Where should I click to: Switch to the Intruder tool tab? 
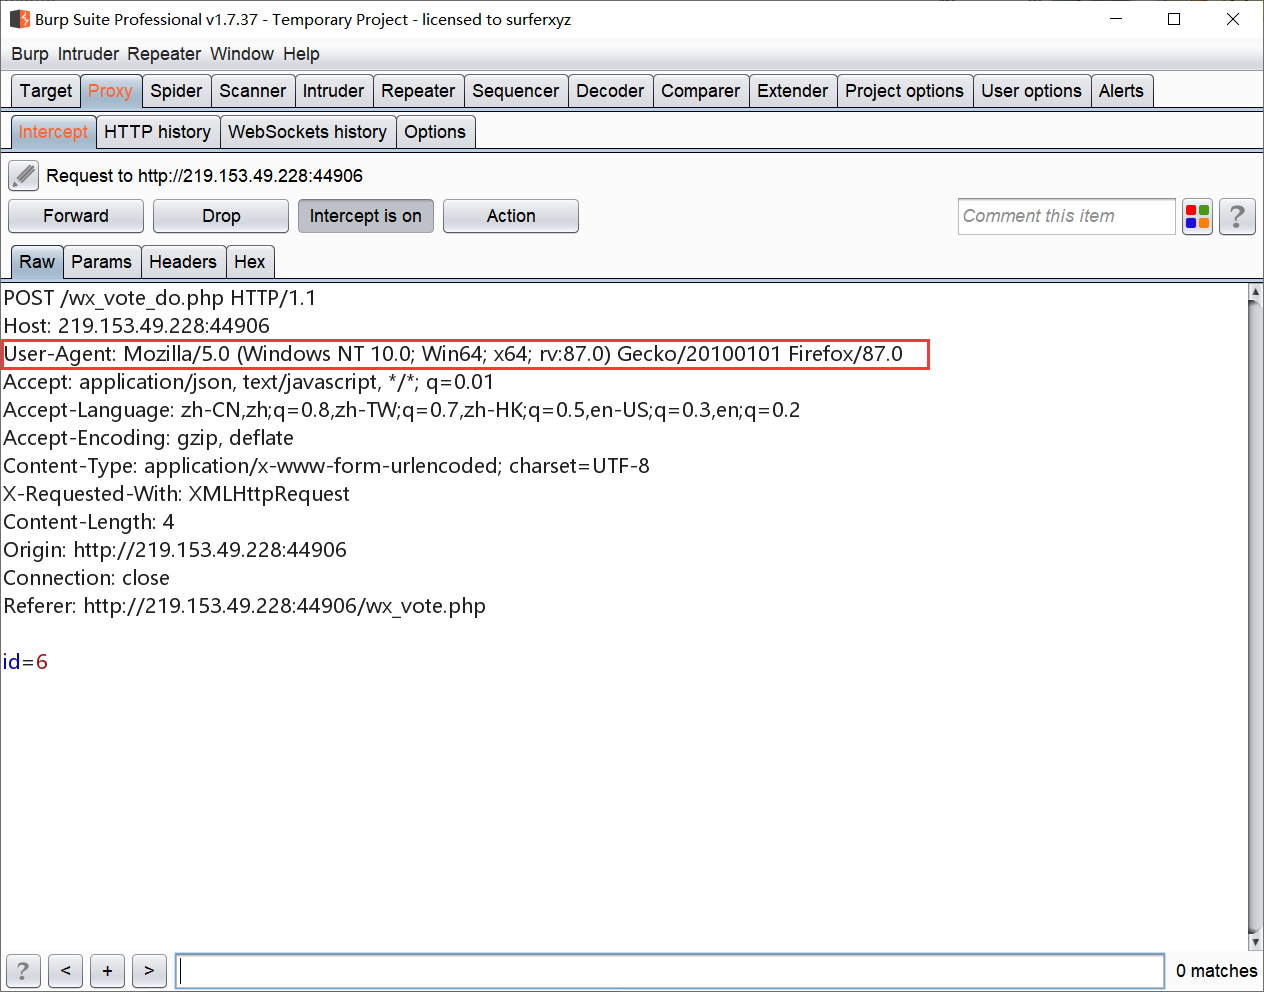coord(334,91)
